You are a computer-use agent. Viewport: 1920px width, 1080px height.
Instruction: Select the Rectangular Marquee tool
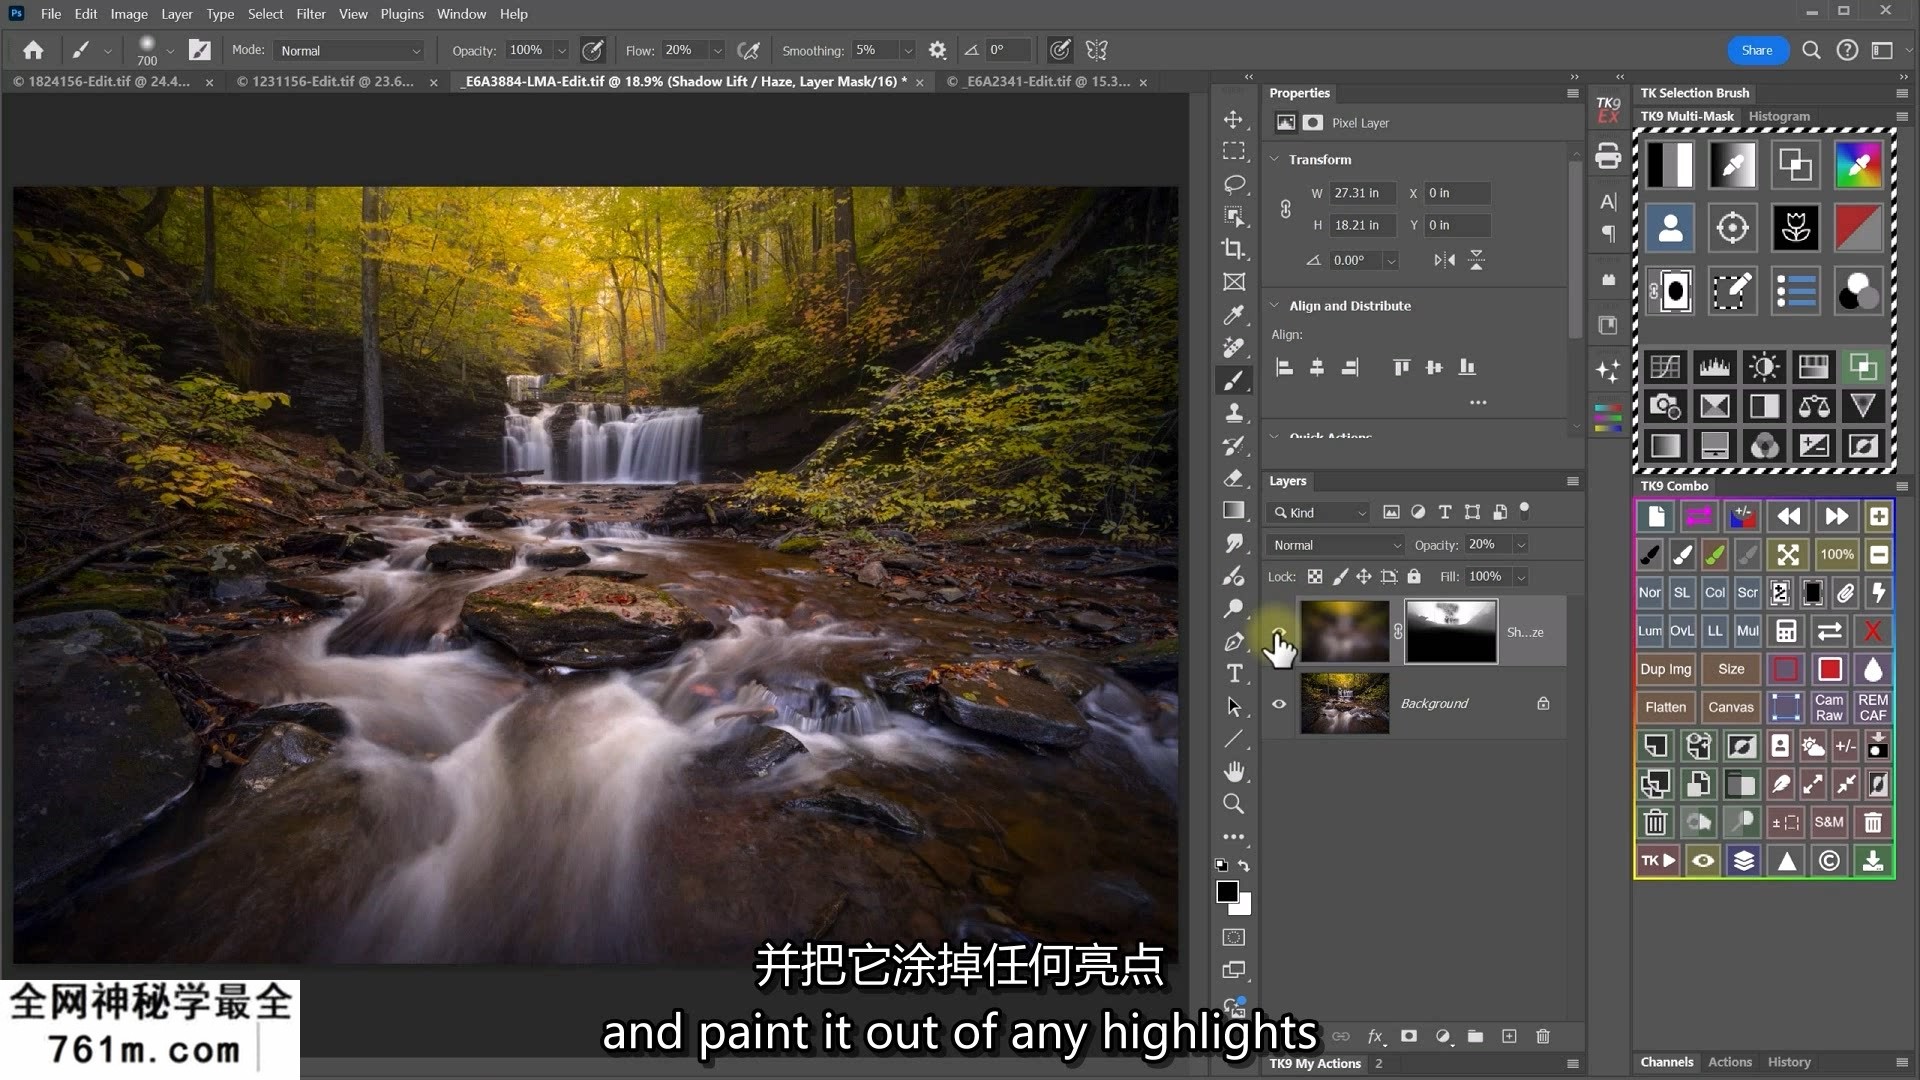click(x=1234, y=152)
